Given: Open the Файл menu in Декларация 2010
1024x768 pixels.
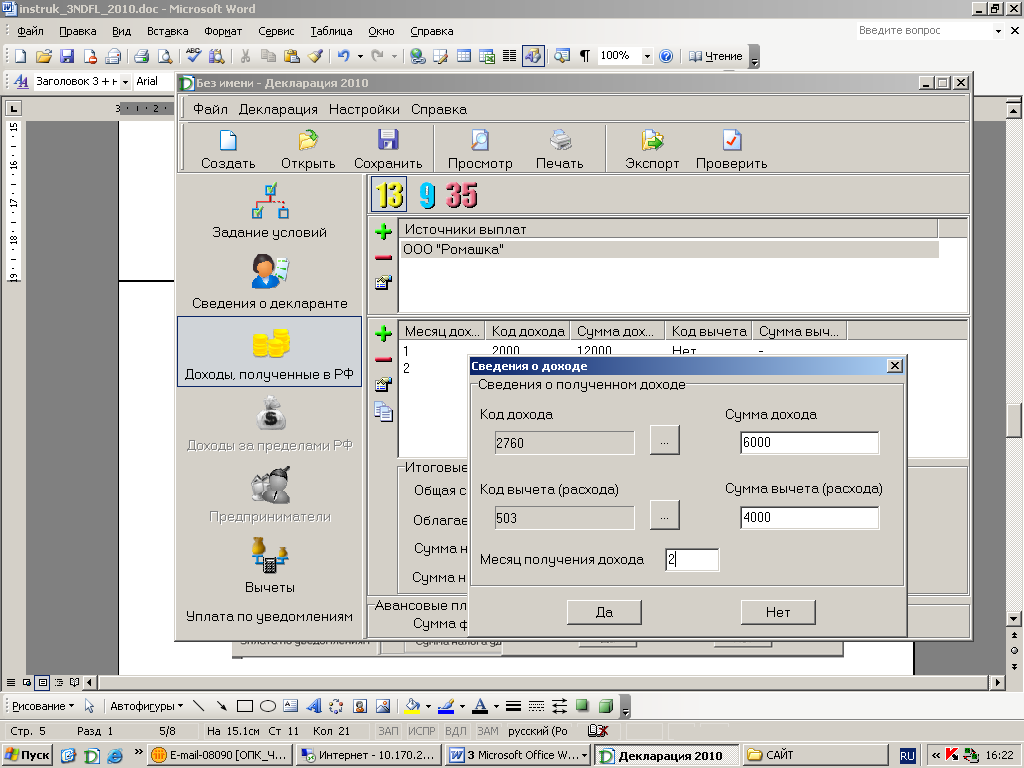Looking at the screenshot, I should coord(210,109).
